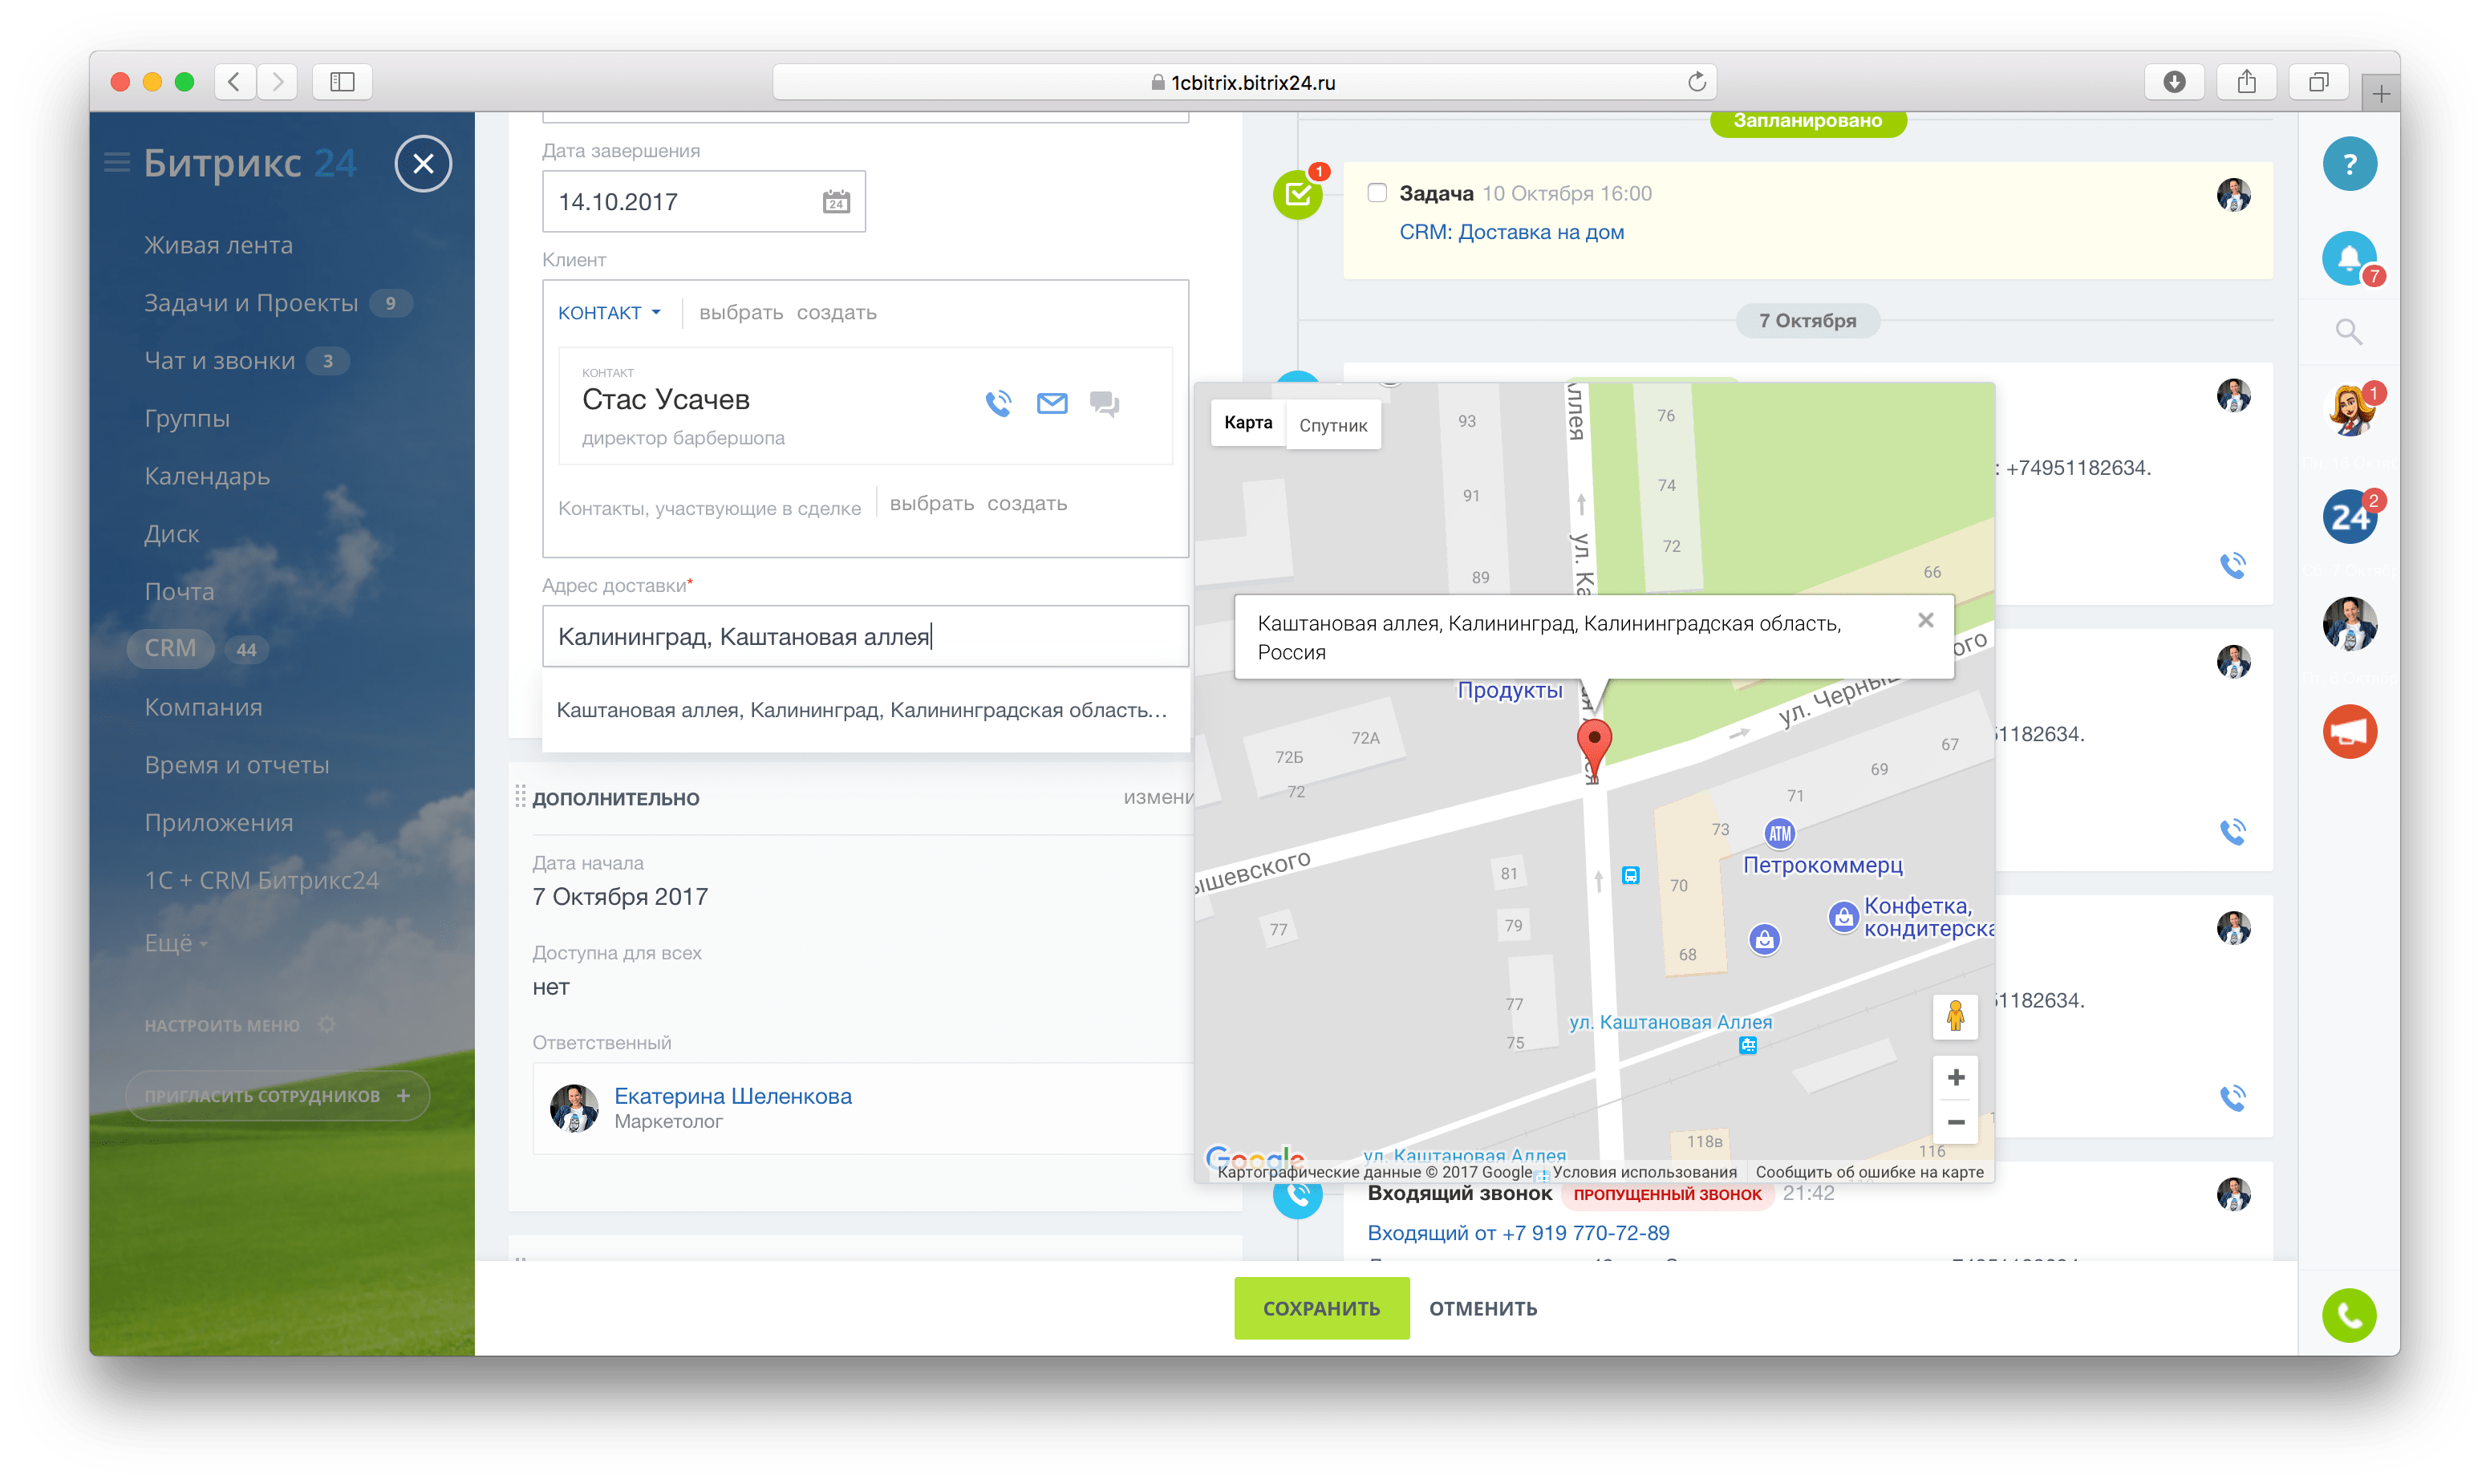Screen dimensions: 2490x1484
Task: Click into the Дата завершения date field
Action: [703, 202]
